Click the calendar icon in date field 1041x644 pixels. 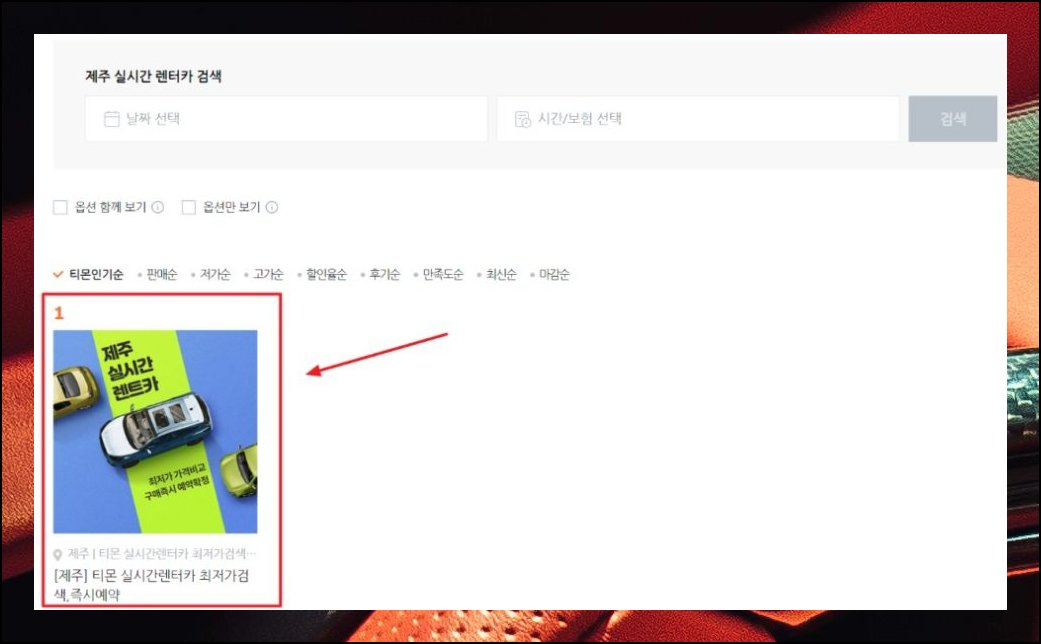coord(112,119)
